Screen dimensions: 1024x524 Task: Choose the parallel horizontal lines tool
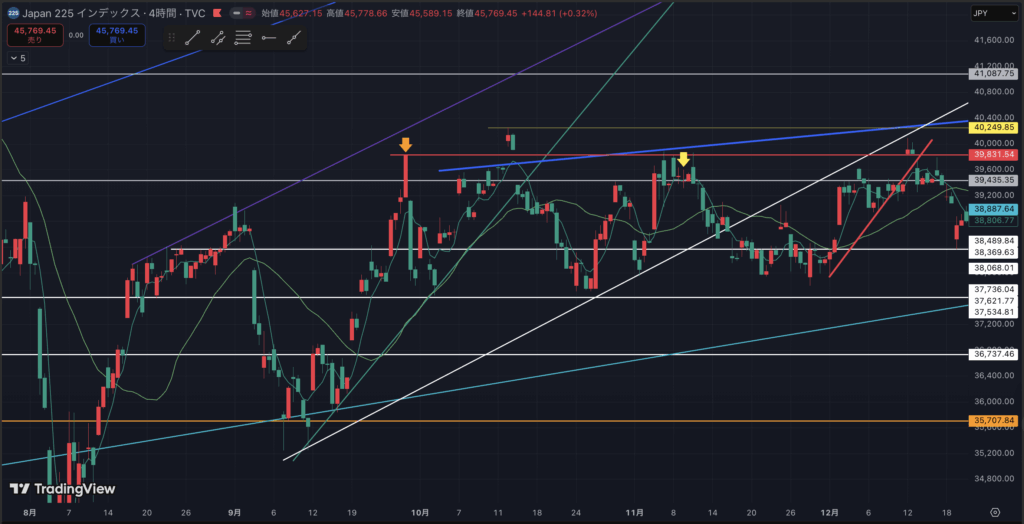point(243,38)
